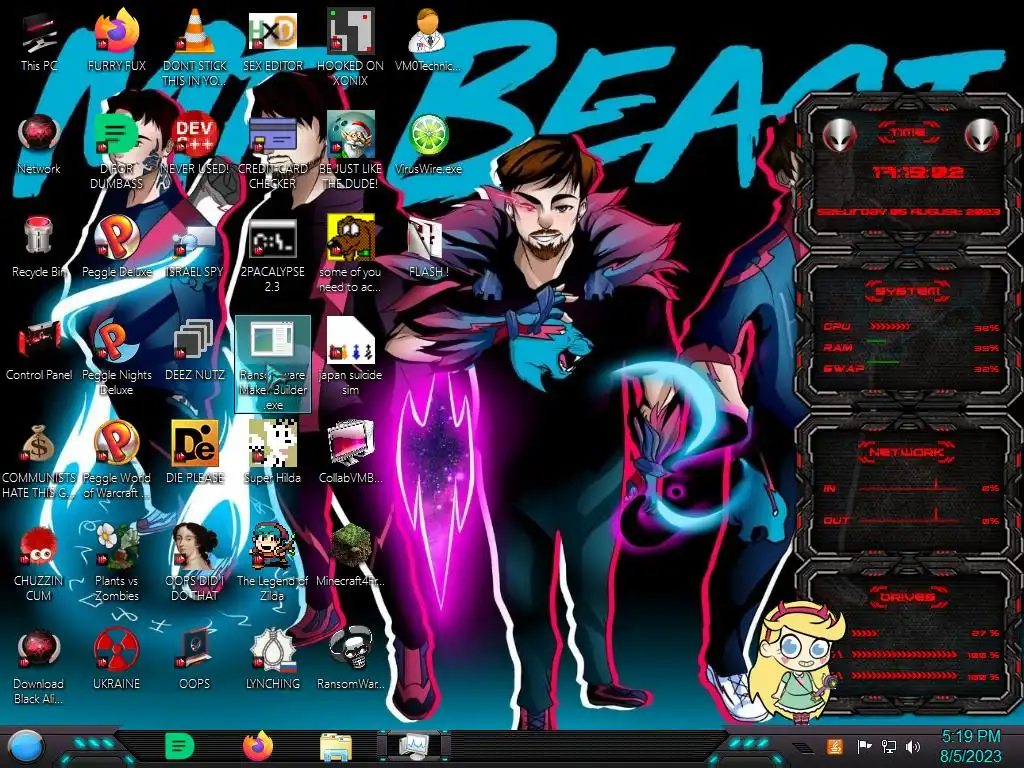1024x768 pixels.
Task: Open File Explorer from the taskbar
Action: (336, 747)
